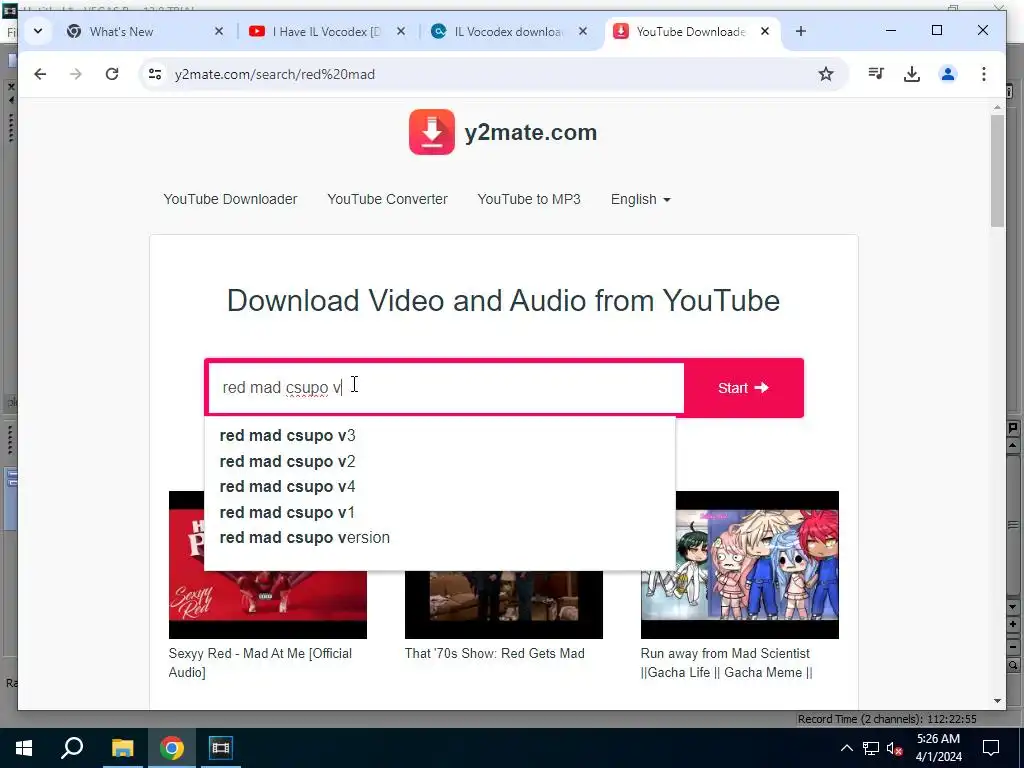The image size is (1024, 768).
Task: Switch to IL Vocodex download tab
Action: point(507,31)
